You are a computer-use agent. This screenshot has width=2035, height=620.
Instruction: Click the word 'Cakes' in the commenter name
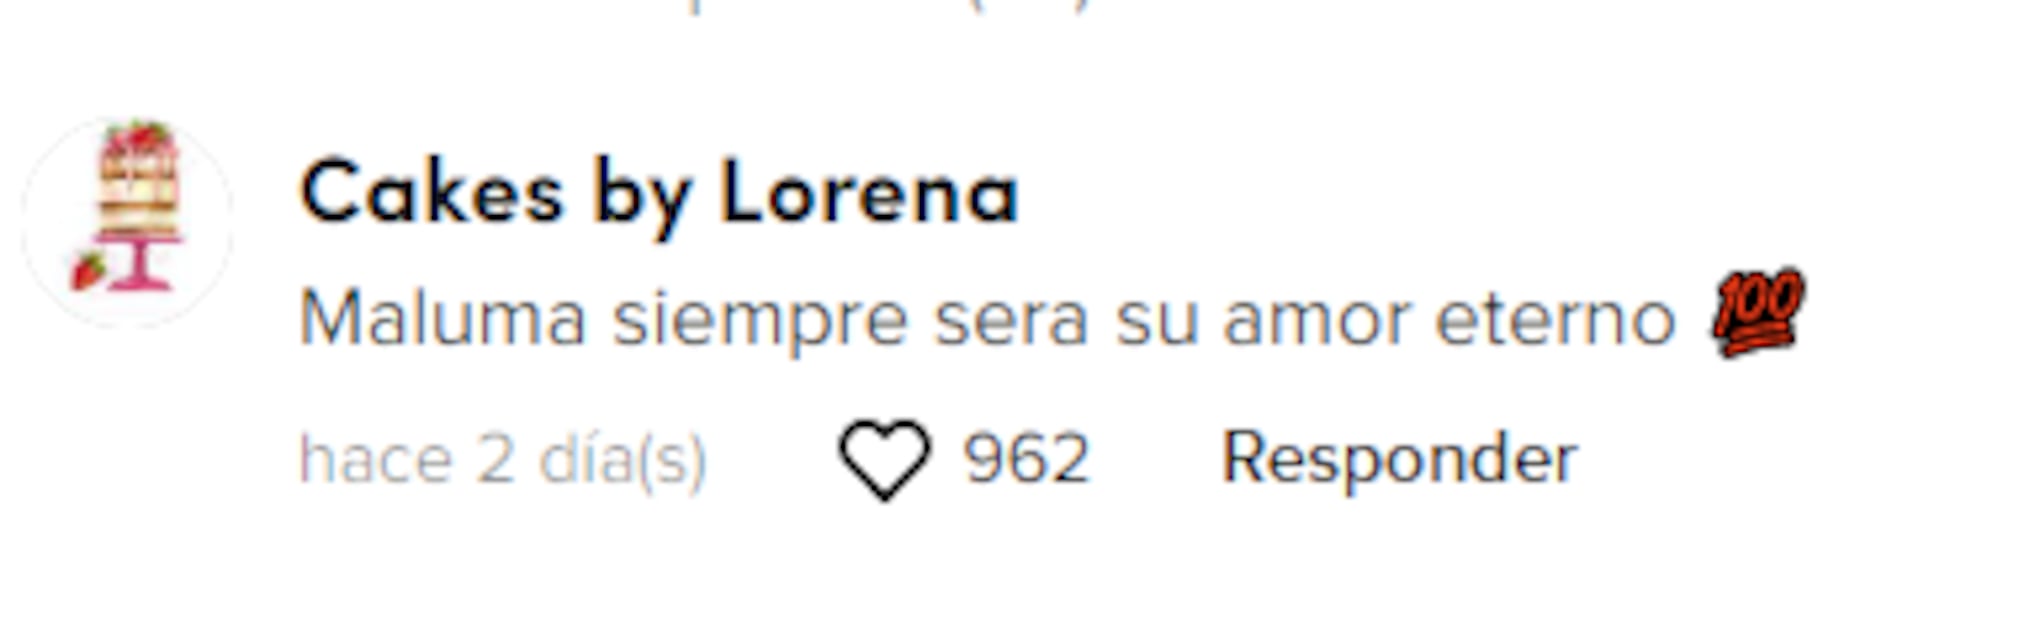pos(432,190)
